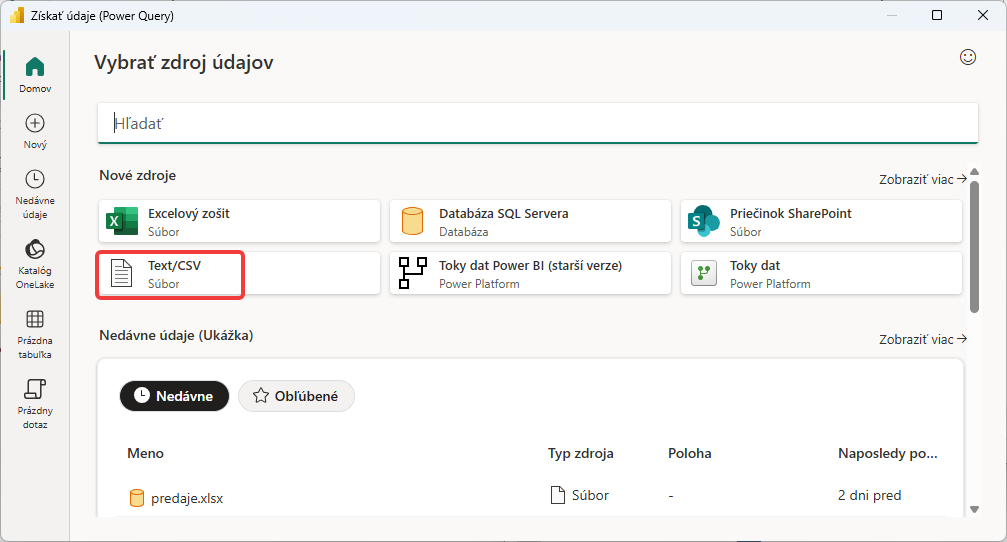The image size is (1007, 542).
Task: Click the file icon next to Súbor
Action: click(557, 495)
